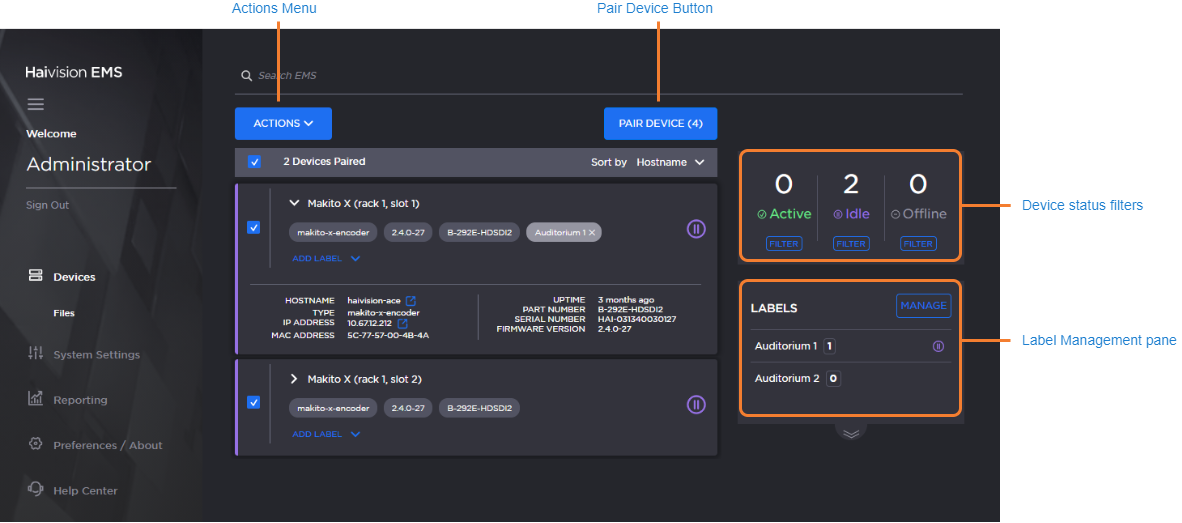
Task: Click into the Search EMS field
Action: click(600, 76)
